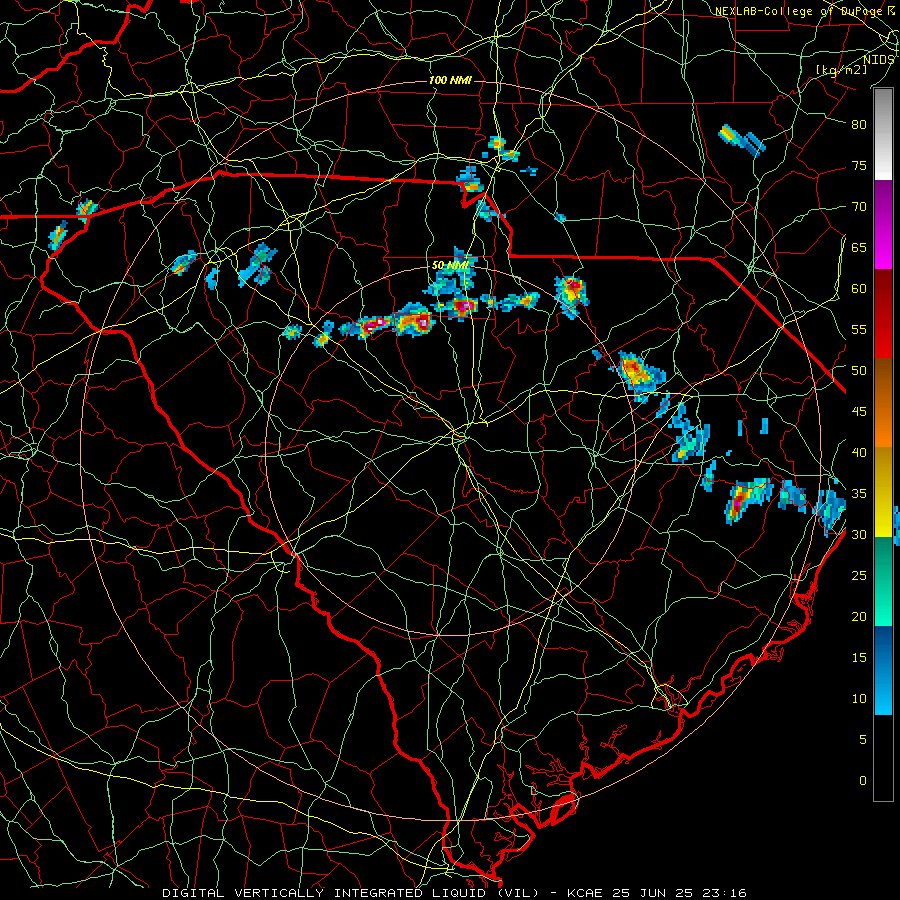
Task: Click color scale value 30
Action: click(x=859, y=534)
